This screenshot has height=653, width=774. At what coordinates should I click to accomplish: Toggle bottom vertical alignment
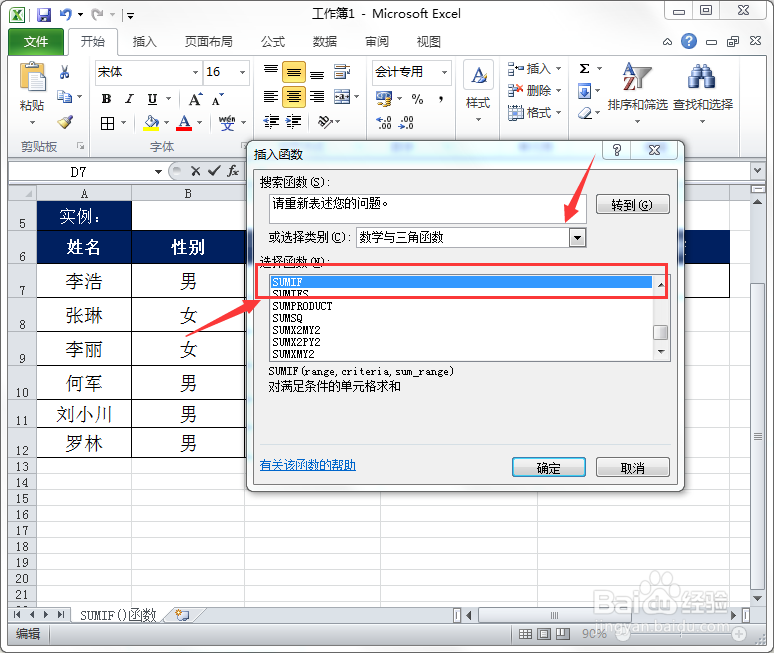317,73
